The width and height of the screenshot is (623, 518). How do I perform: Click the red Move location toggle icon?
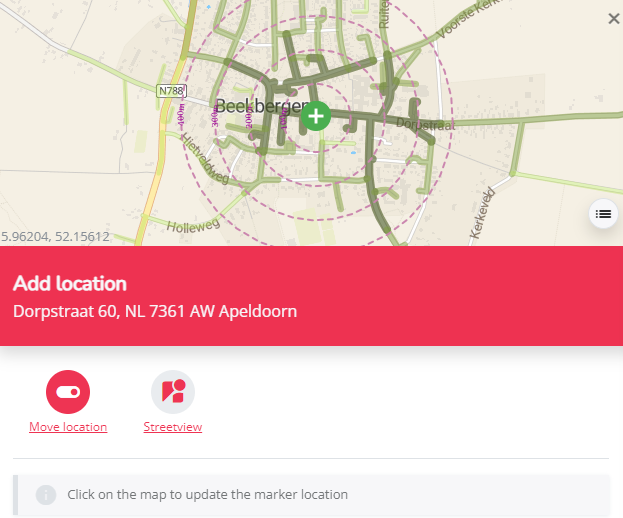point(68,392)
